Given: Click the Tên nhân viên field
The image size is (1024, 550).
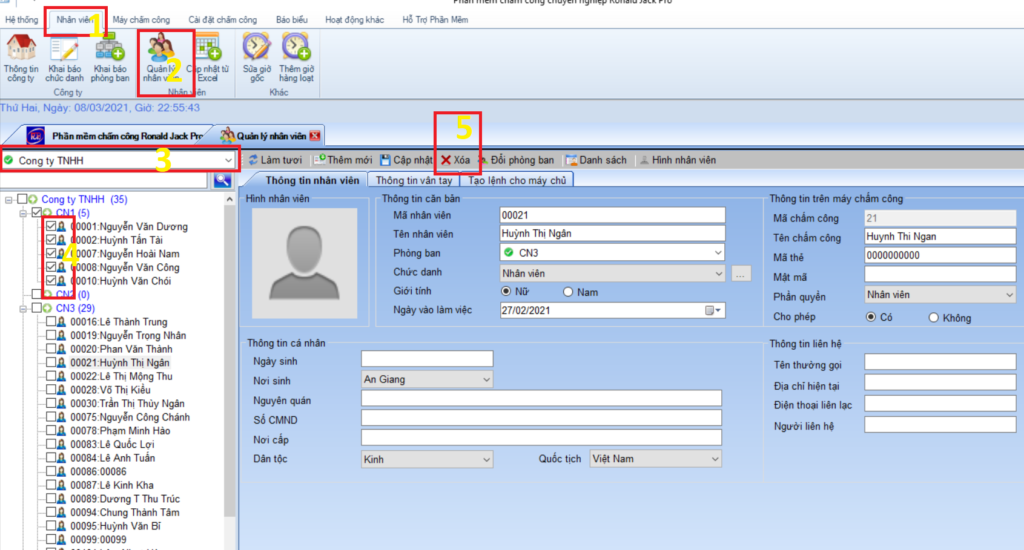Looking at the screenshot, I should coord(612,234).
